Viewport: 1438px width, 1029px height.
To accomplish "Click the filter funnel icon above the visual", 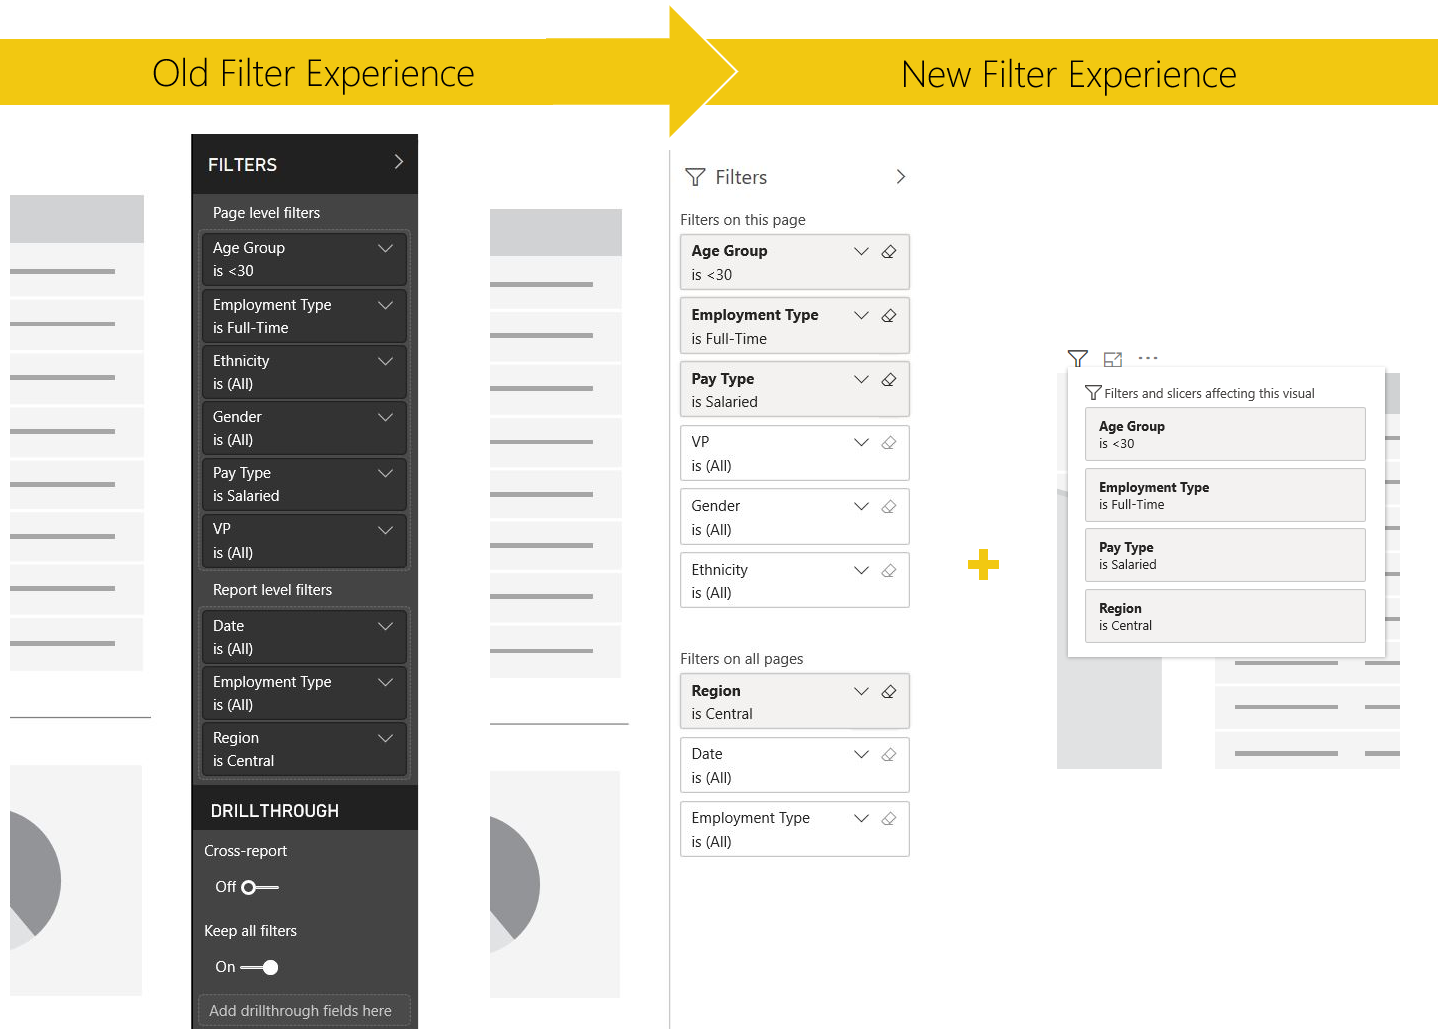I will (x=1077, y=358).
